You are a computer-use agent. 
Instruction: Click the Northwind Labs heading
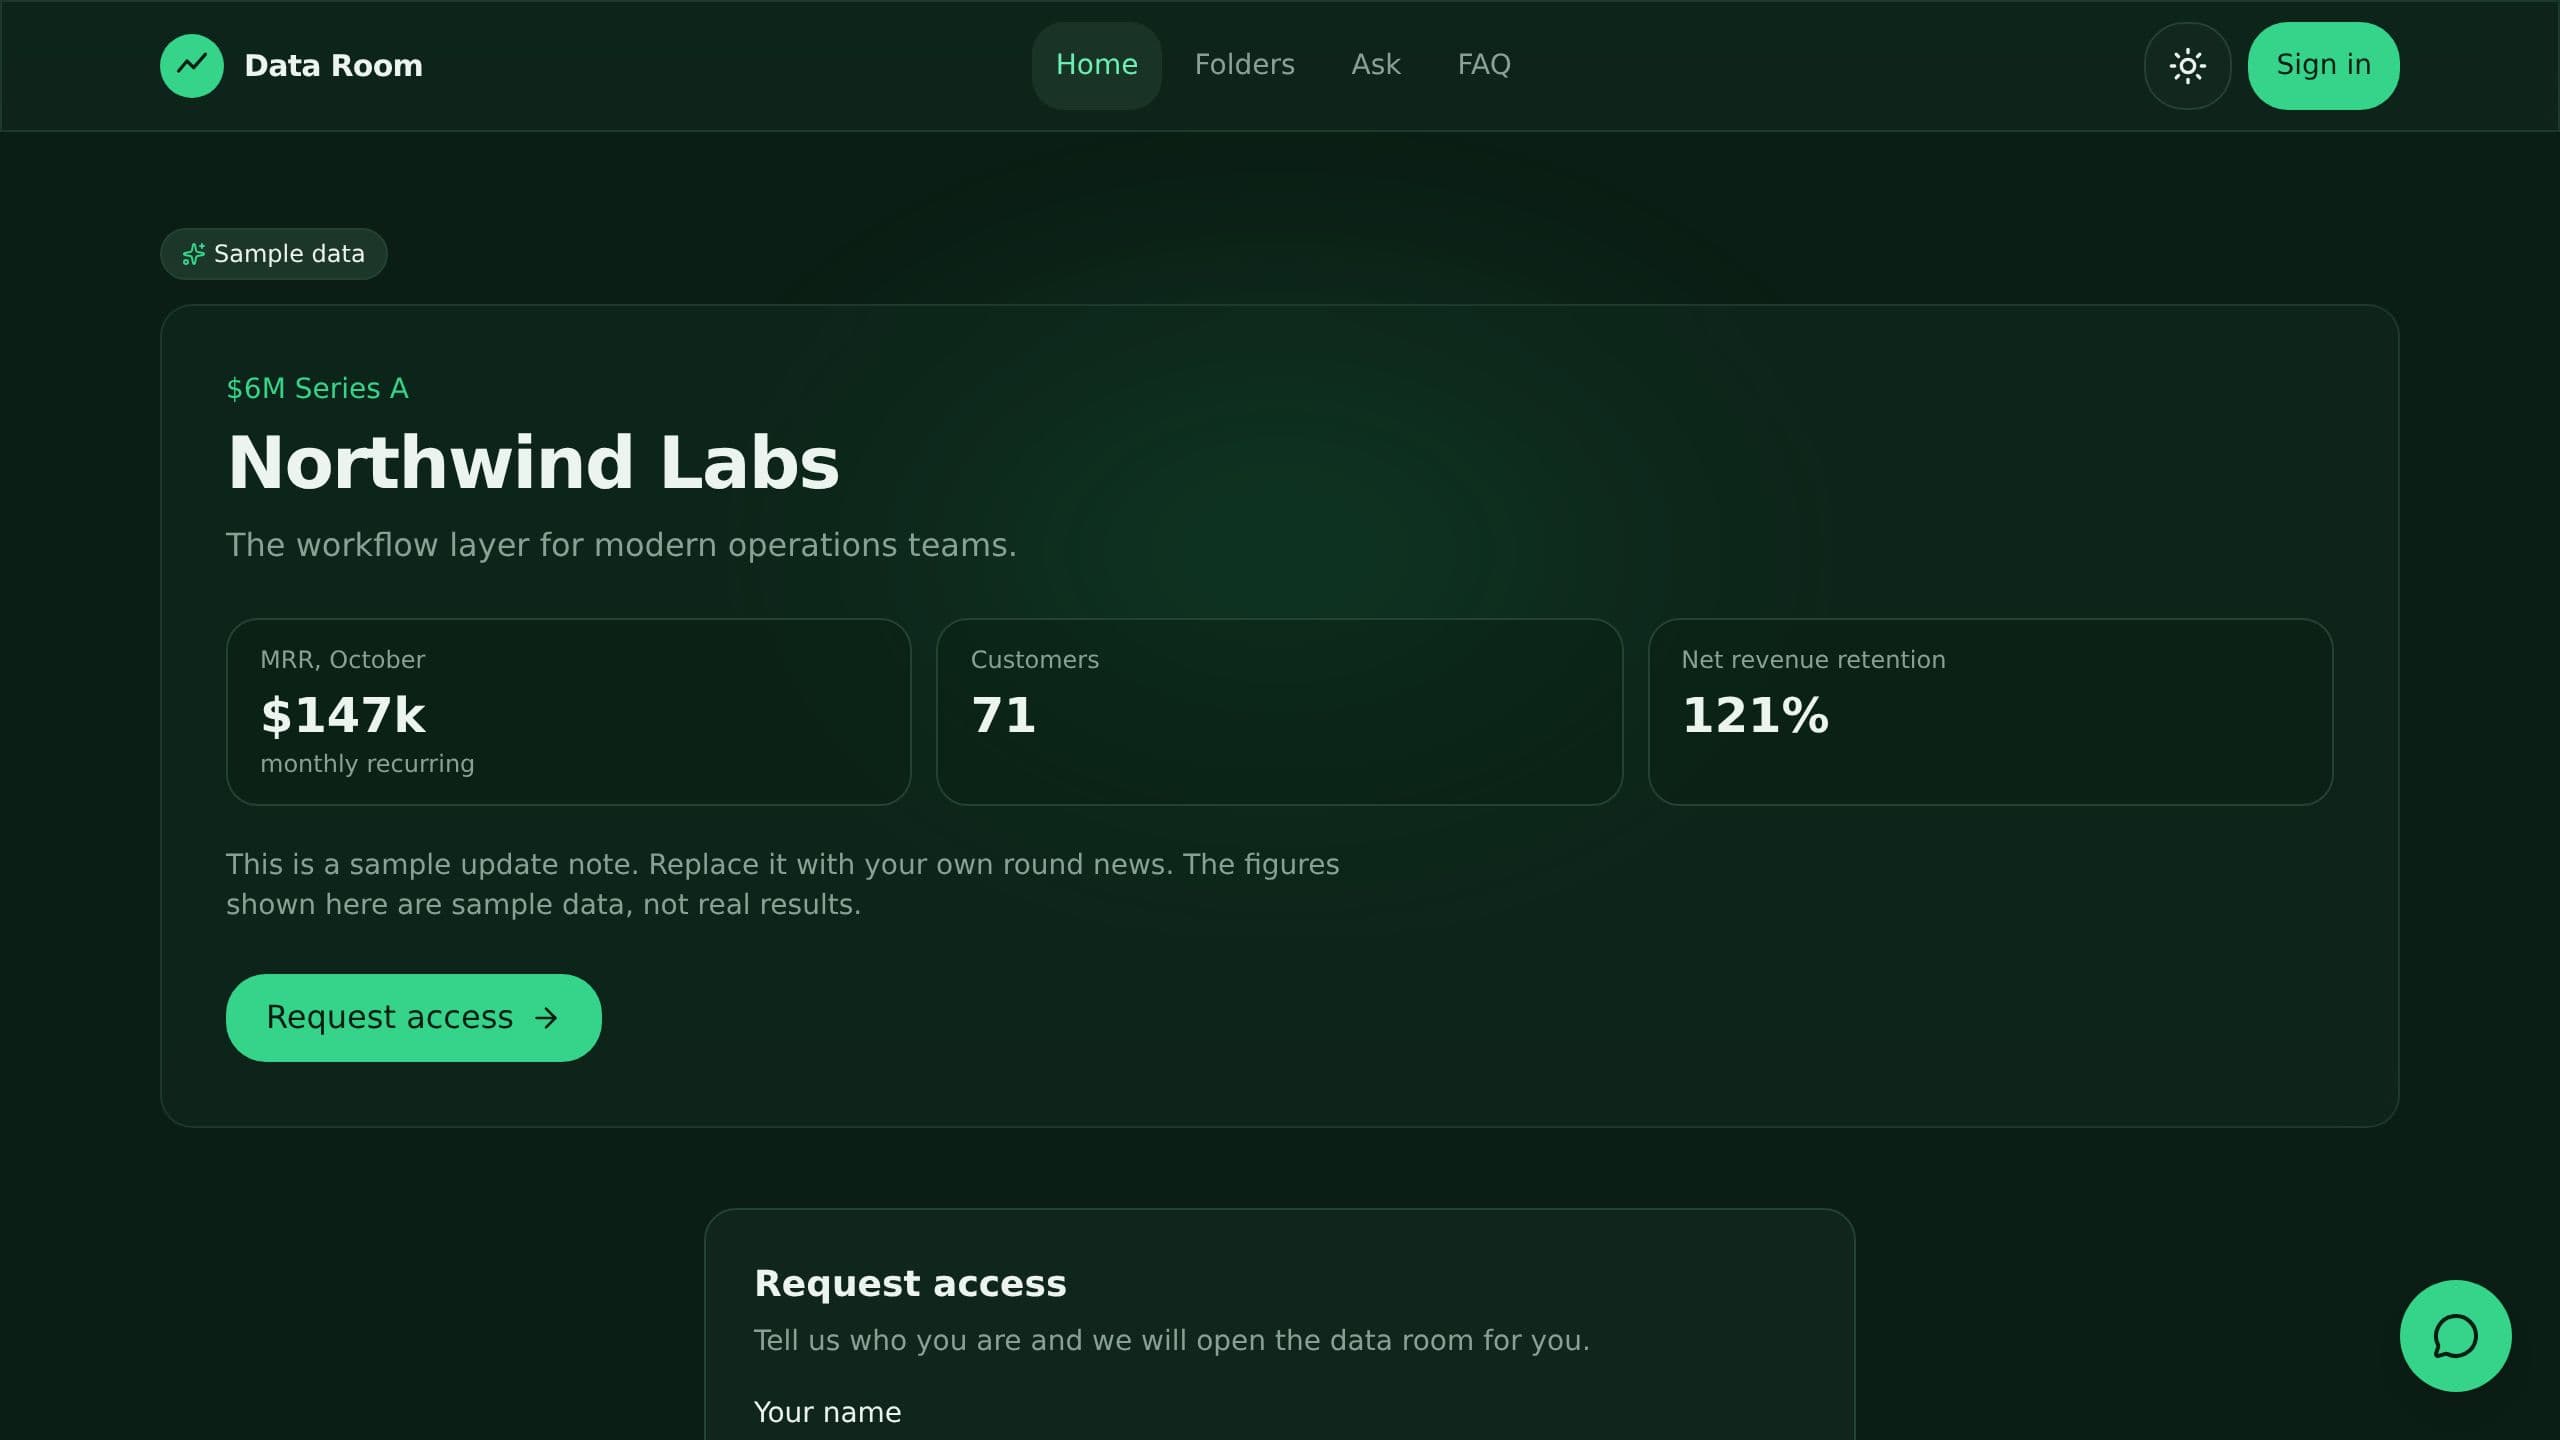click(x=533, y=463)
